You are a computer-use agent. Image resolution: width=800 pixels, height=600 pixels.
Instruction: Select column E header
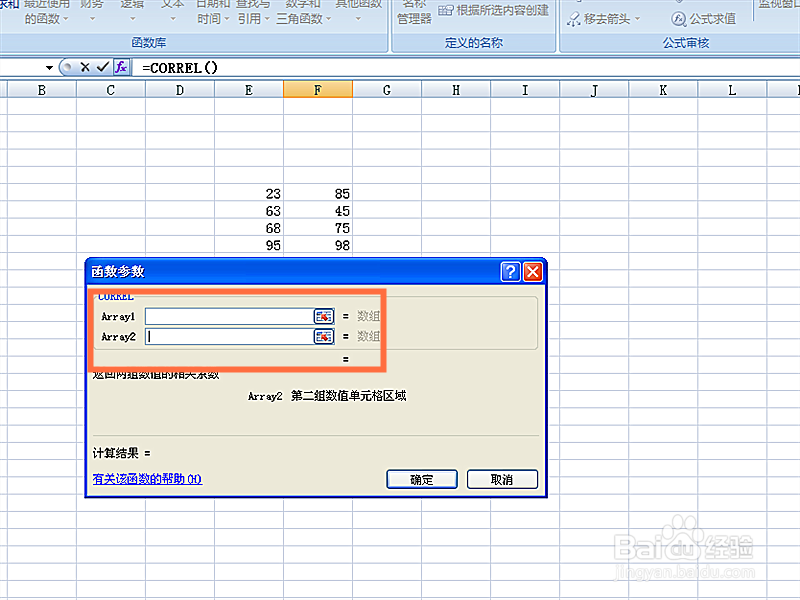coord(249,90)
